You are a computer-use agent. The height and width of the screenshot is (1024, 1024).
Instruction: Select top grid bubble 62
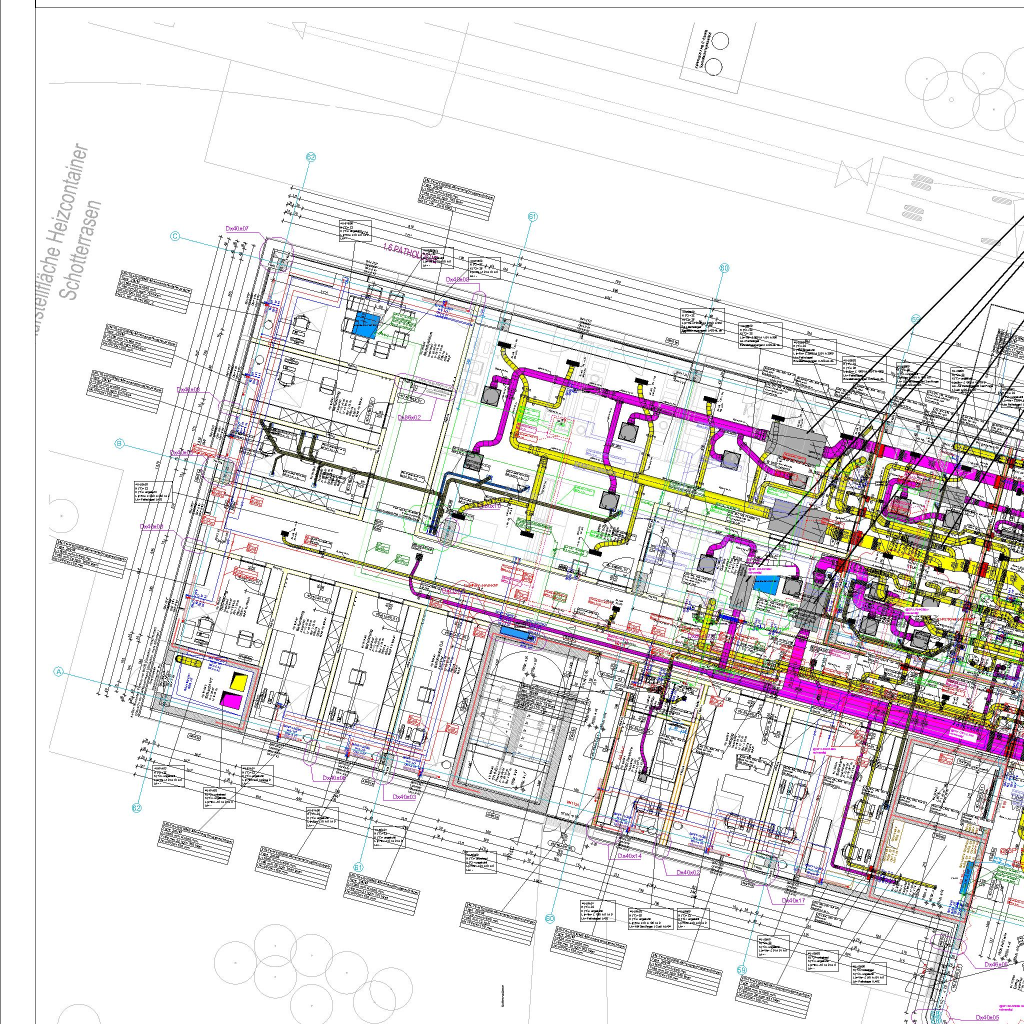coord(311,157)
